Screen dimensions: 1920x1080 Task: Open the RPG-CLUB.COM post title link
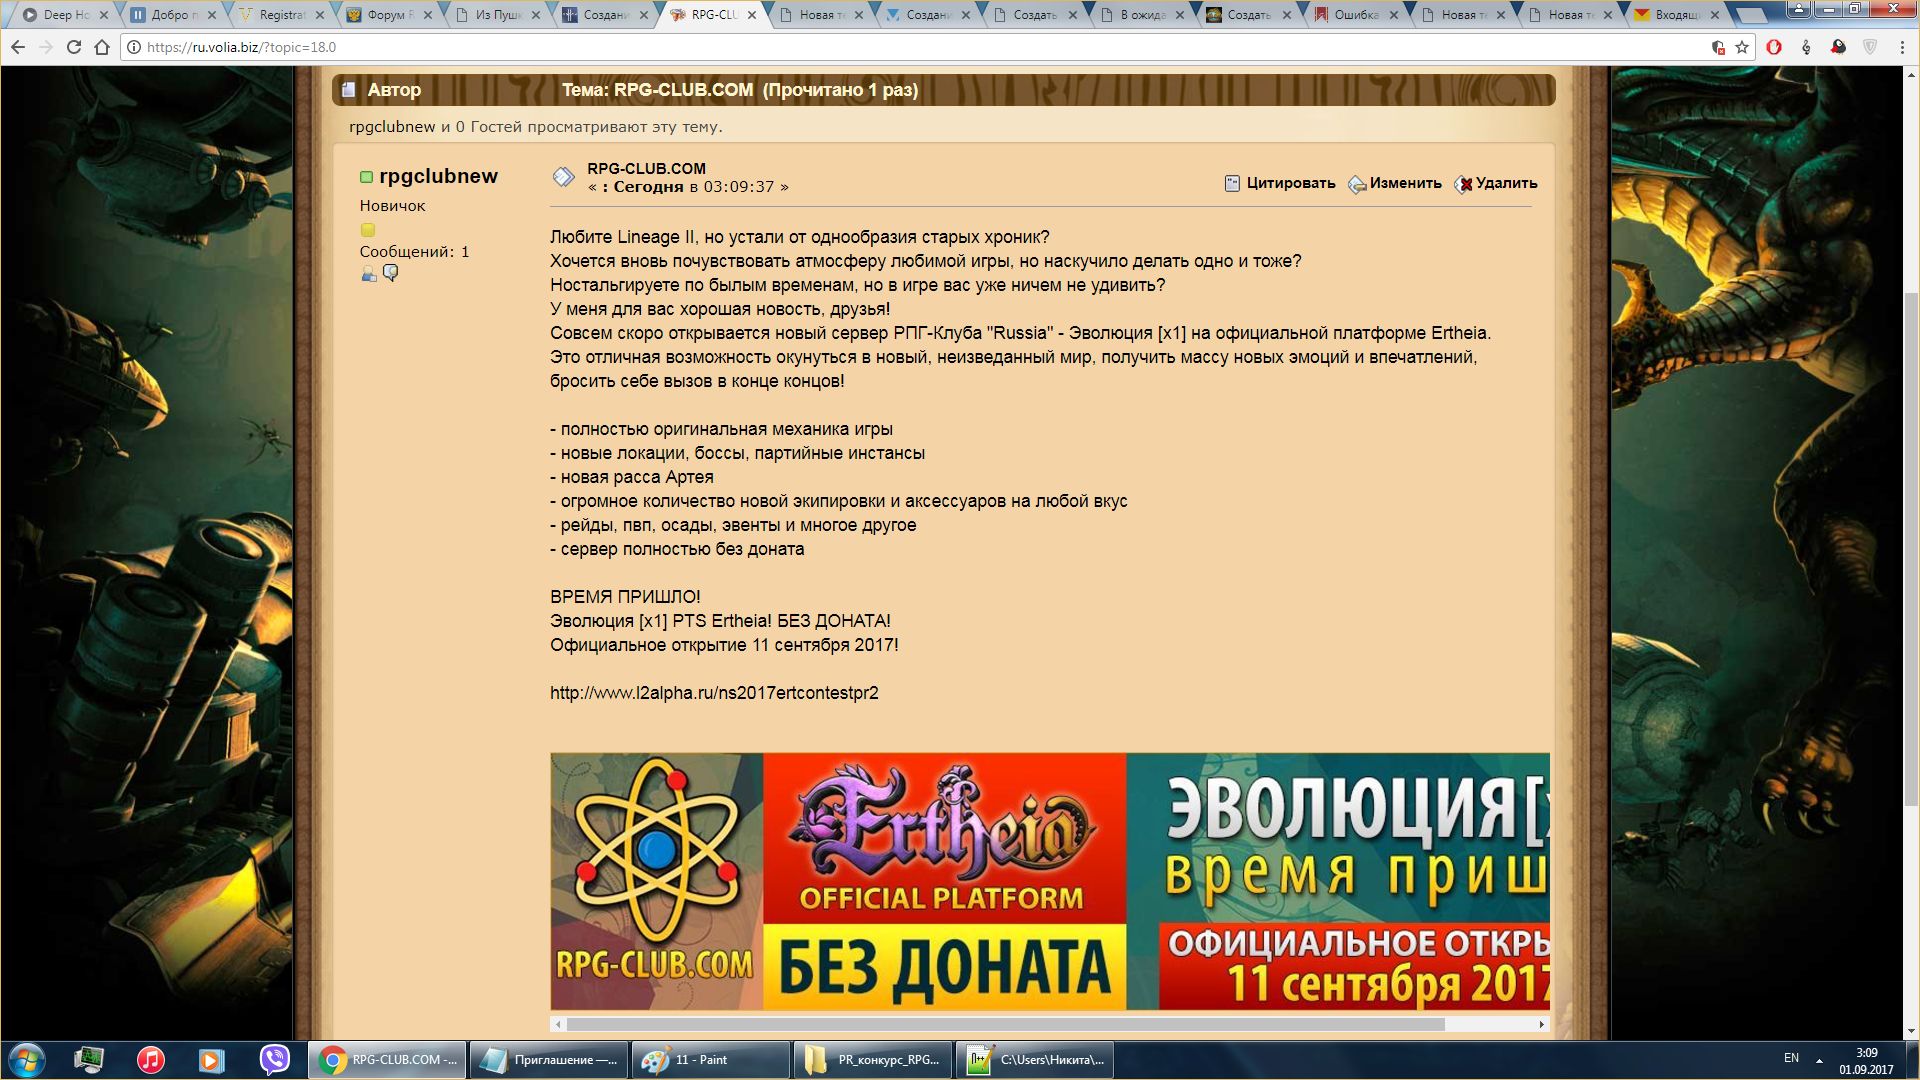tap(646, 168)
